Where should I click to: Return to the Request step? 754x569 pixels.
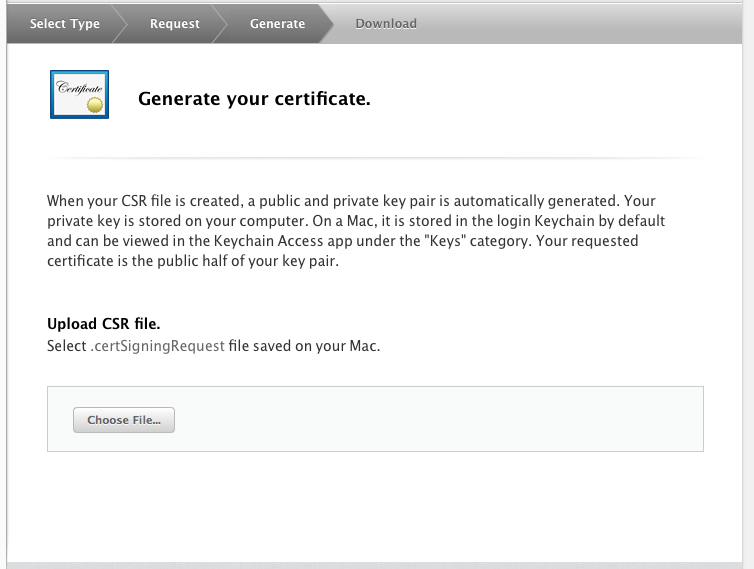[174, 23]
